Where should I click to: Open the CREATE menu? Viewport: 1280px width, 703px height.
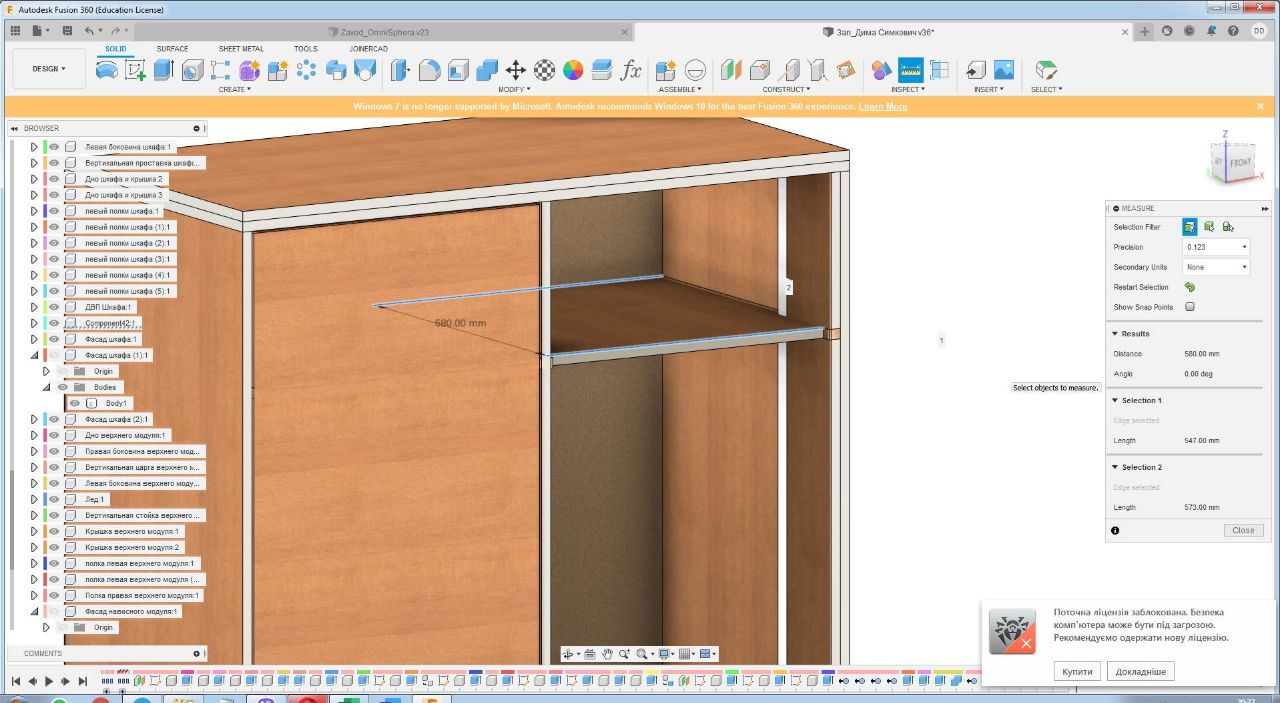[235, 89]
